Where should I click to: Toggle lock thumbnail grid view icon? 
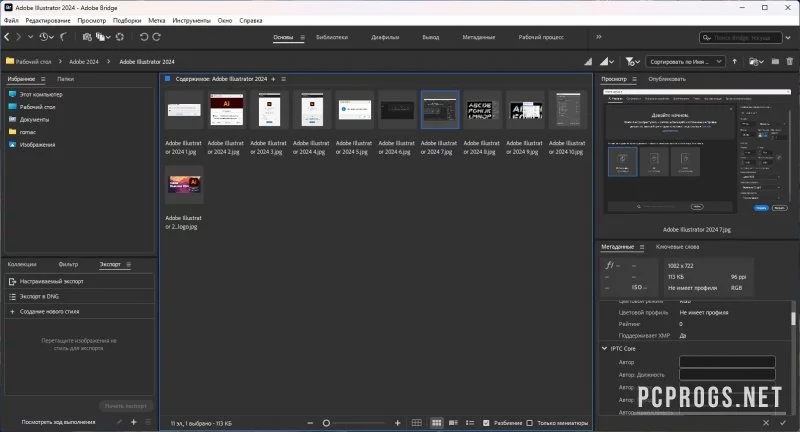417,423
